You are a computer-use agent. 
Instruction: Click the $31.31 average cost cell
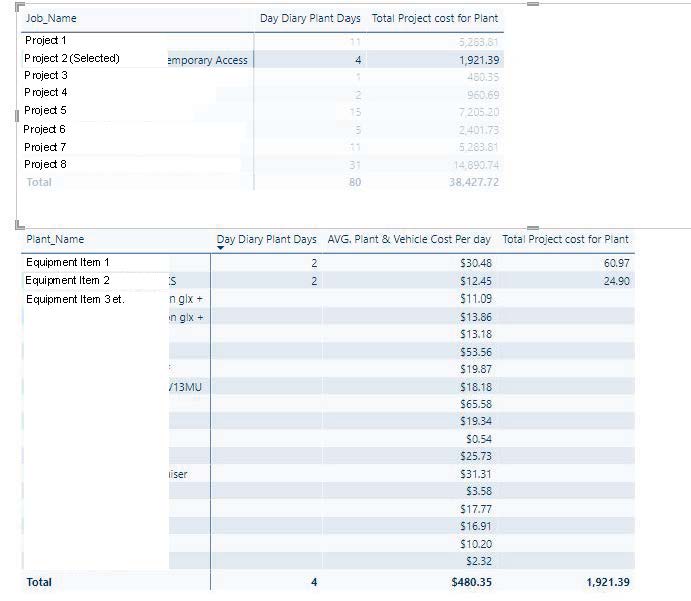point(476,474)
